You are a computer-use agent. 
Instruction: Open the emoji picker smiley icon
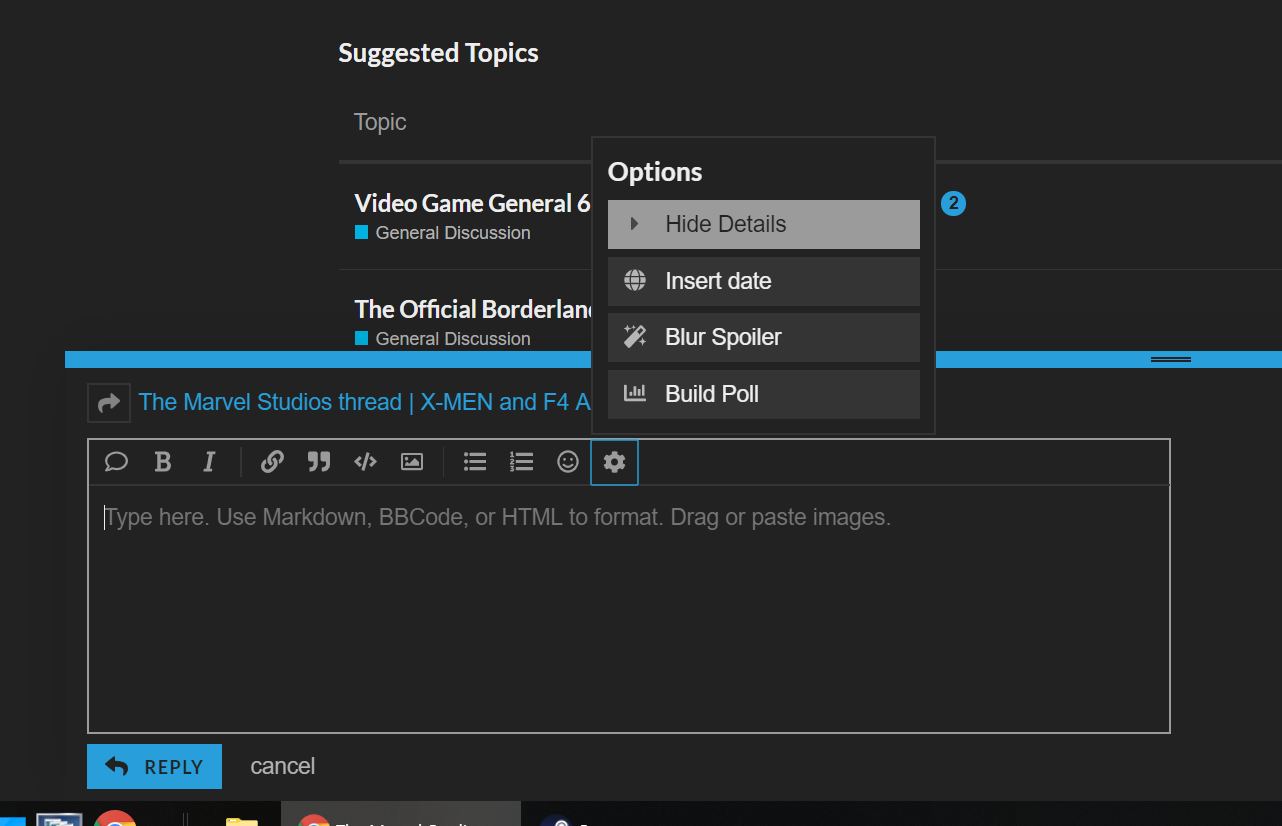coord(568,462)
